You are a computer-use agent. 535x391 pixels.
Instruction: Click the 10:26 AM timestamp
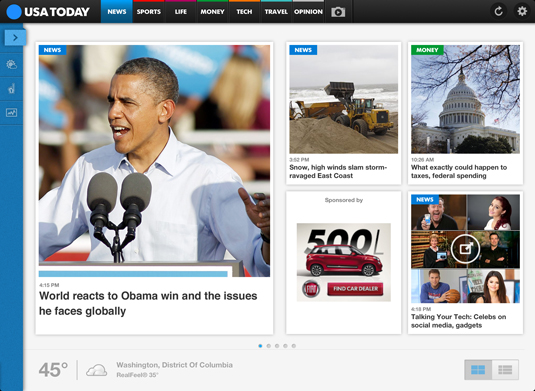[x=422, y=159]
